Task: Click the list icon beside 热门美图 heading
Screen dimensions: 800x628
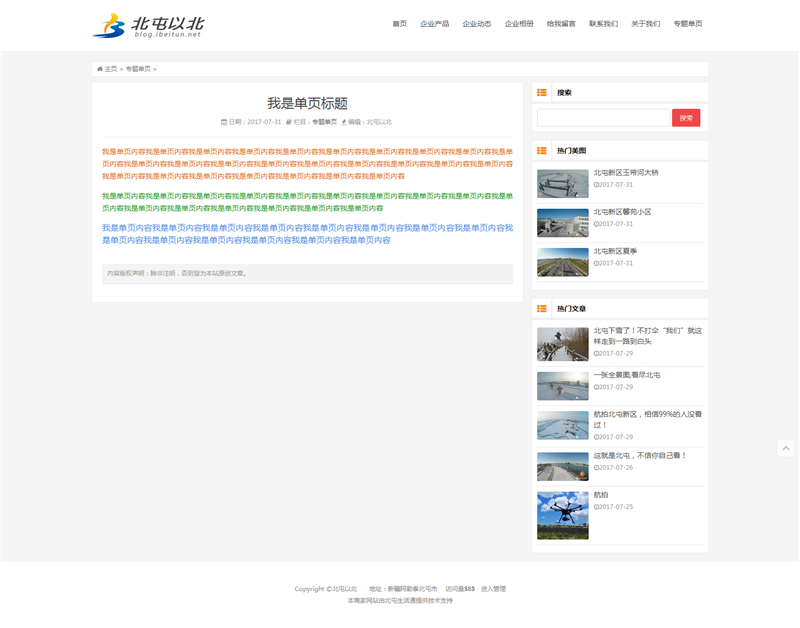Action: pyautogui.click(x=542, y=151)
